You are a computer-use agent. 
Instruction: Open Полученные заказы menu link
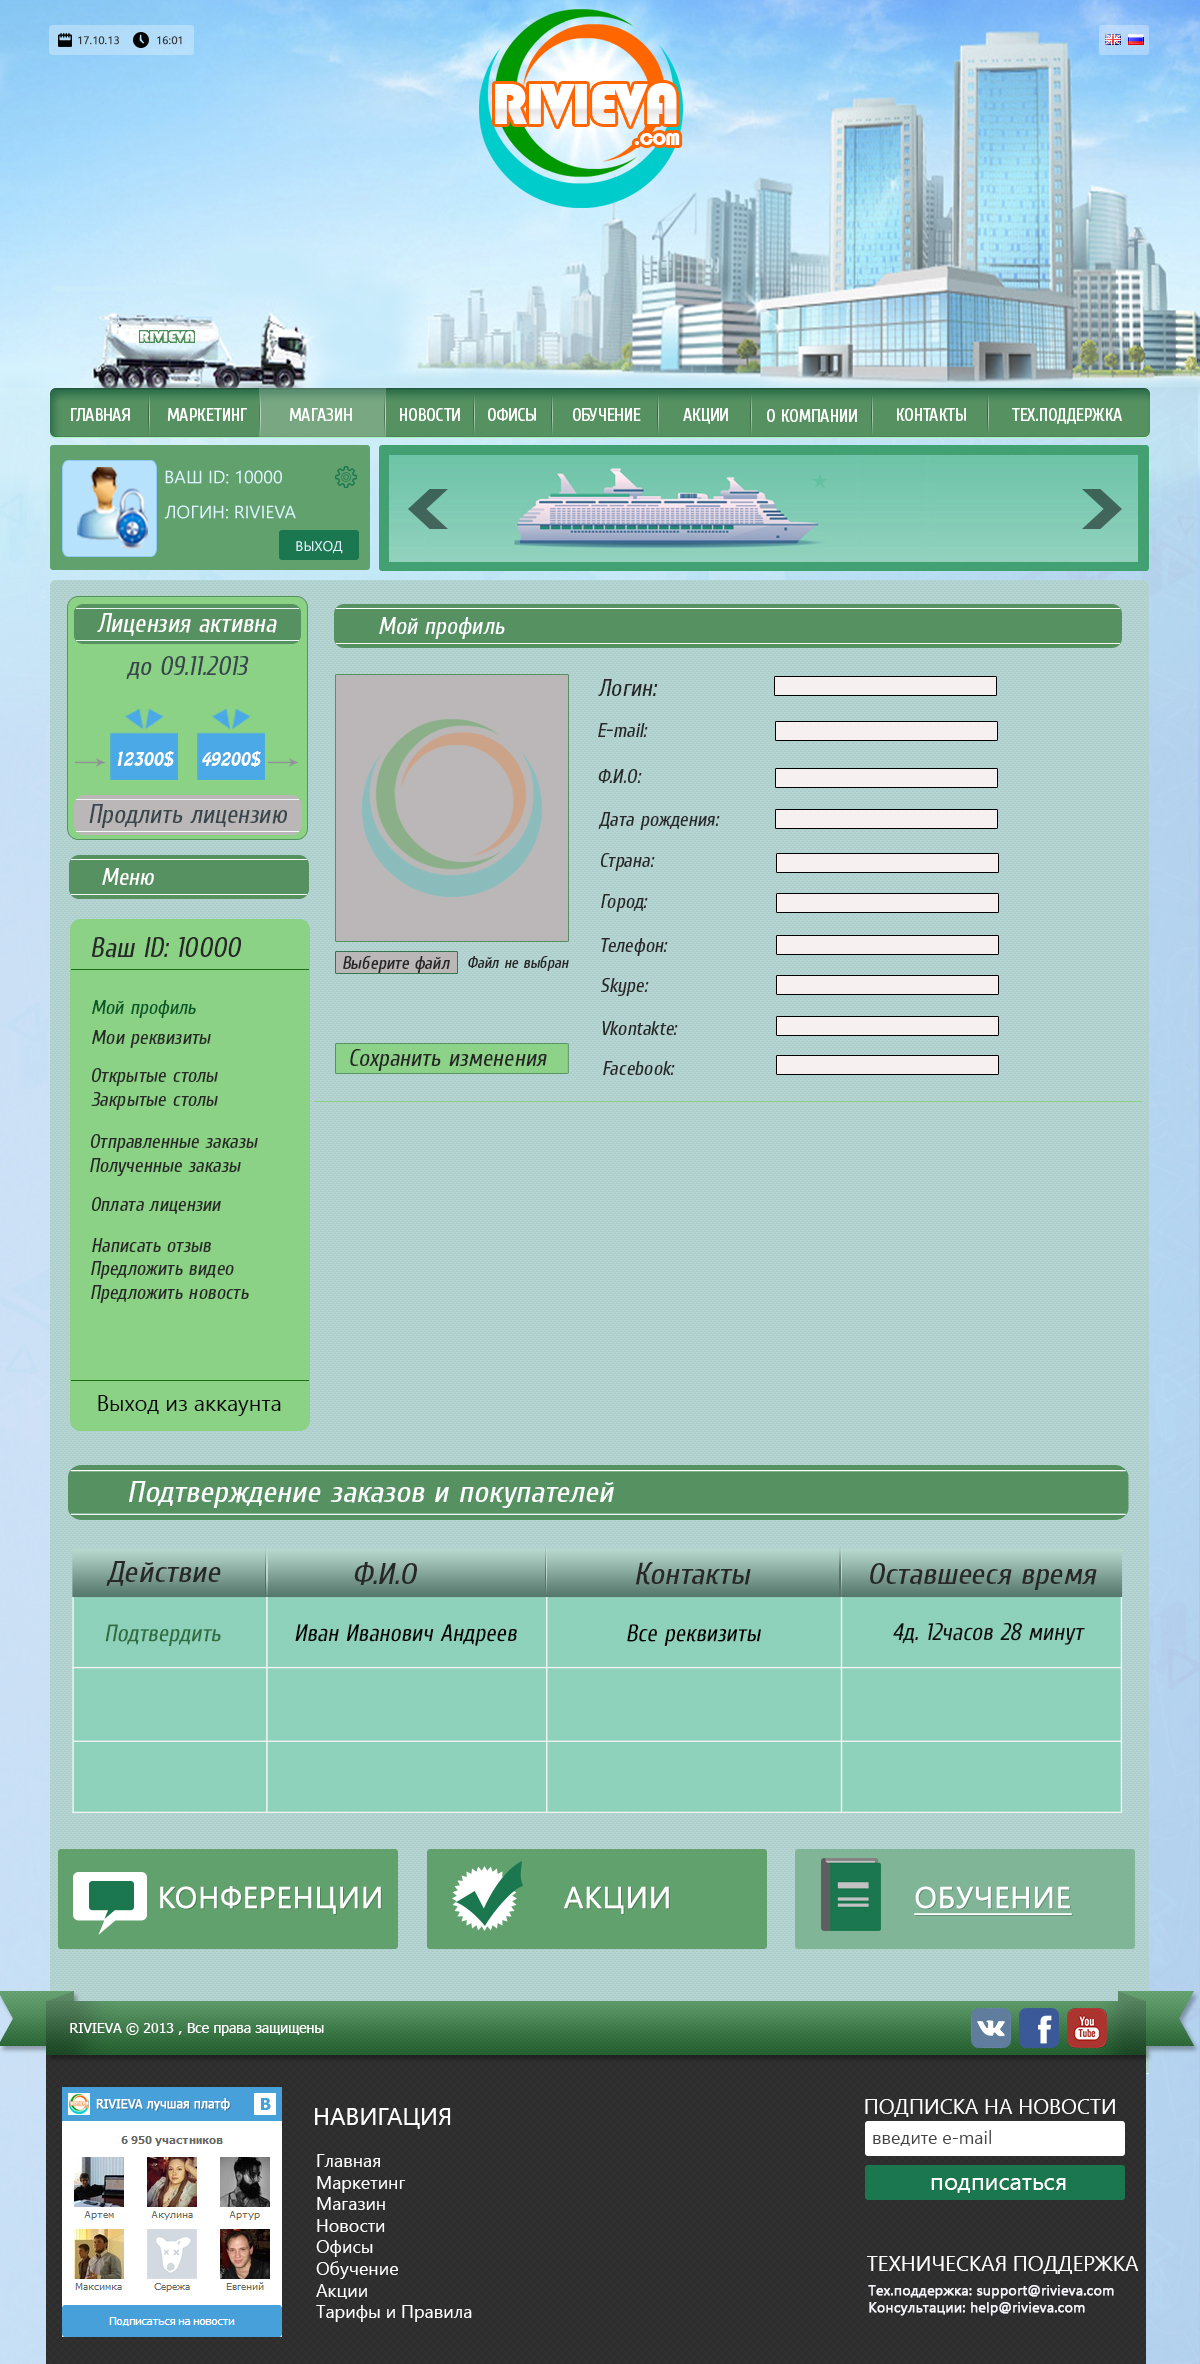[x=165, y=1166]
